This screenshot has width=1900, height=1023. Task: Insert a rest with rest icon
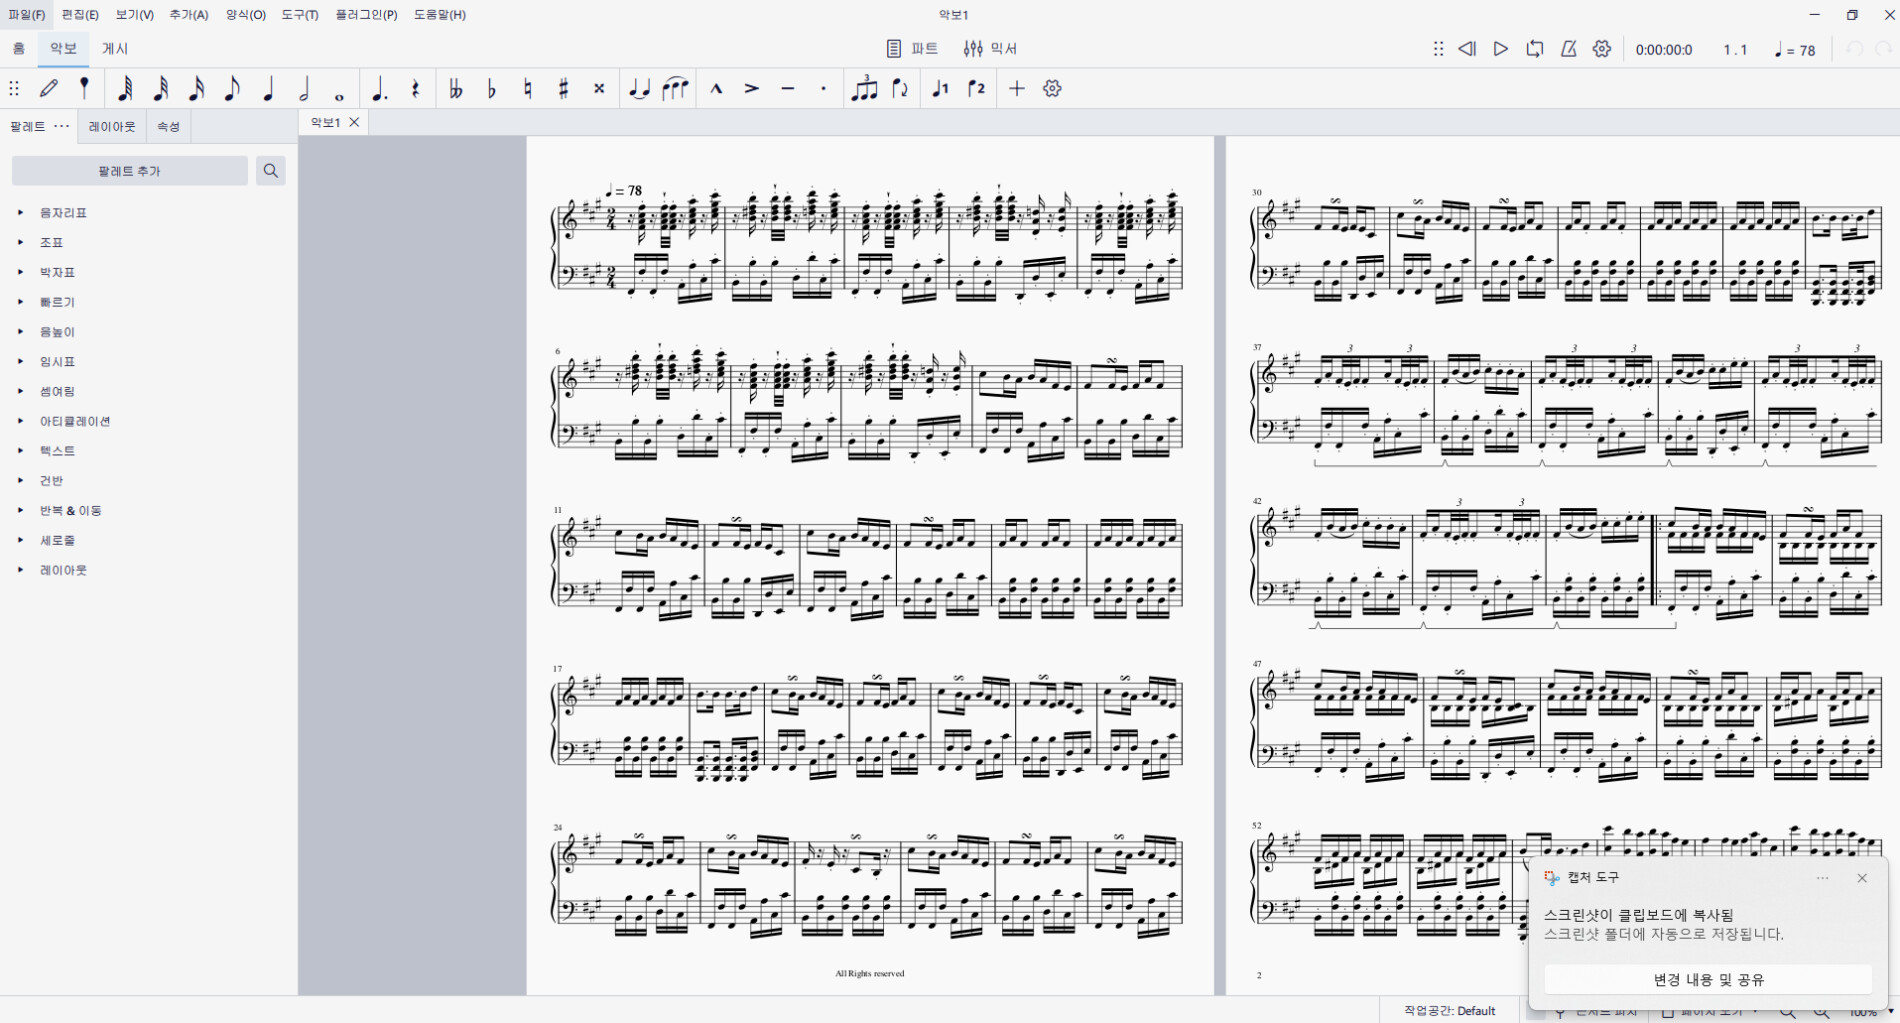pos(416,89)
